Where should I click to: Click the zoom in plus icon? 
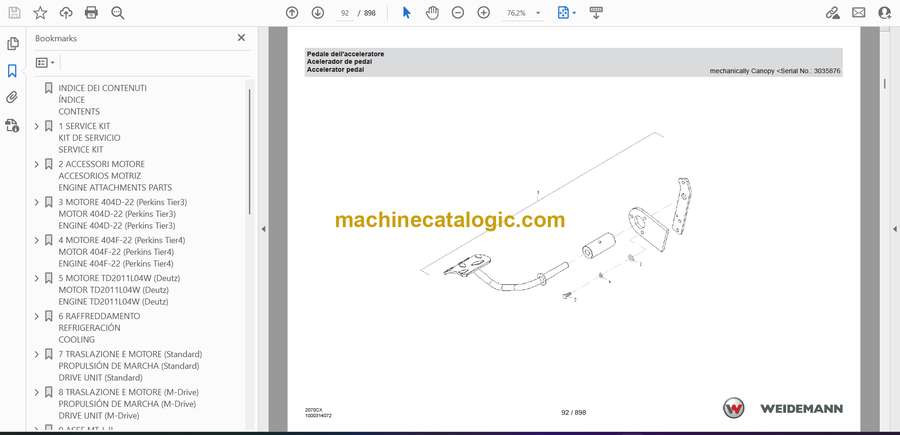tap(484, 13)
